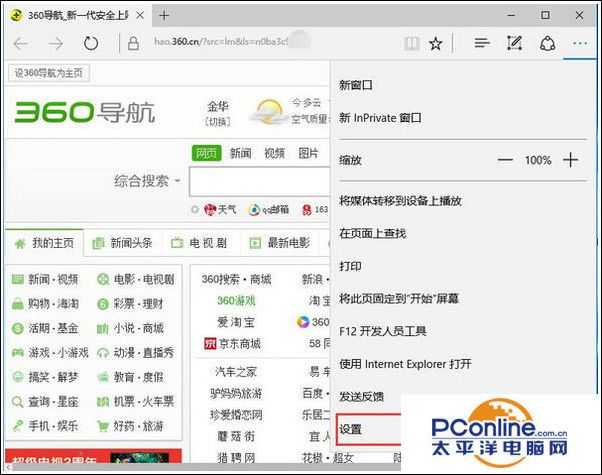Expand the 综合搜索 dropdown
This screenshot has height=475, width=602.
[147, 181]
